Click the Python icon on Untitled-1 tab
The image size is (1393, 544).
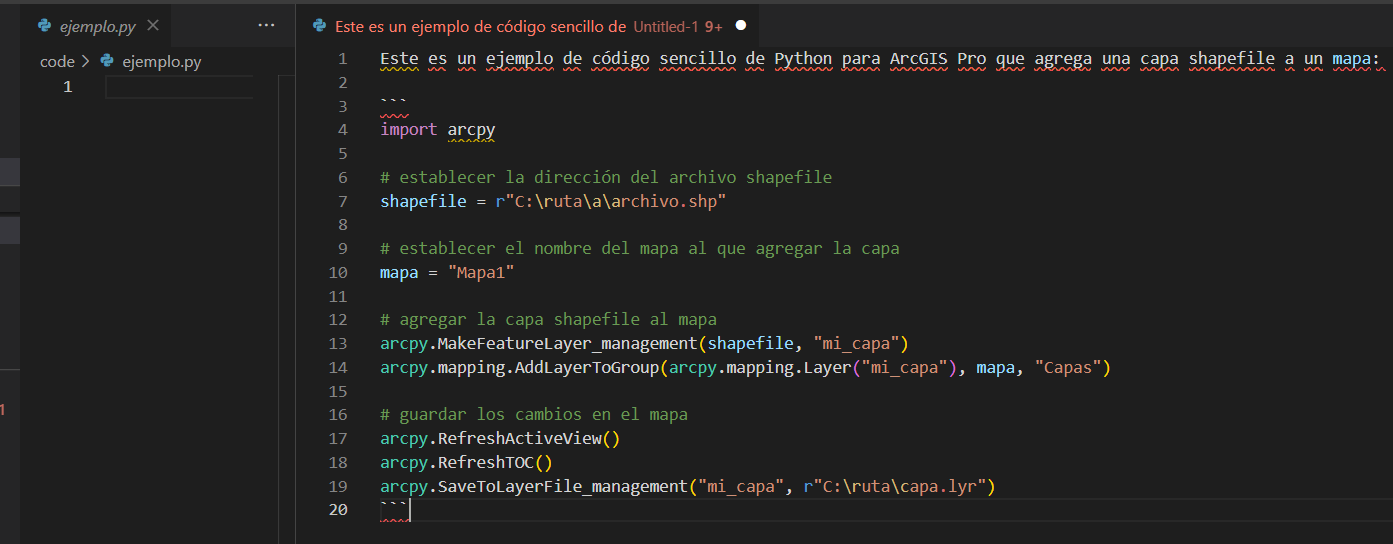pos(320,26)
